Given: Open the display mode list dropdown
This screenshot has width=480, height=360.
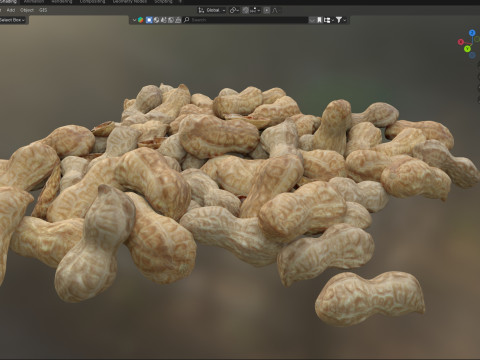Looking at the screenshot, I should pyautogui.click(x=329, y=20).
